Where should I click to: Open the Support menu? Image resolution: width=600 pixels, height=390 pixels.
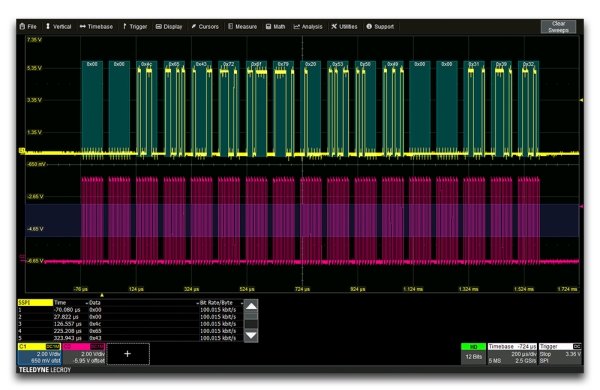[380, 26]
